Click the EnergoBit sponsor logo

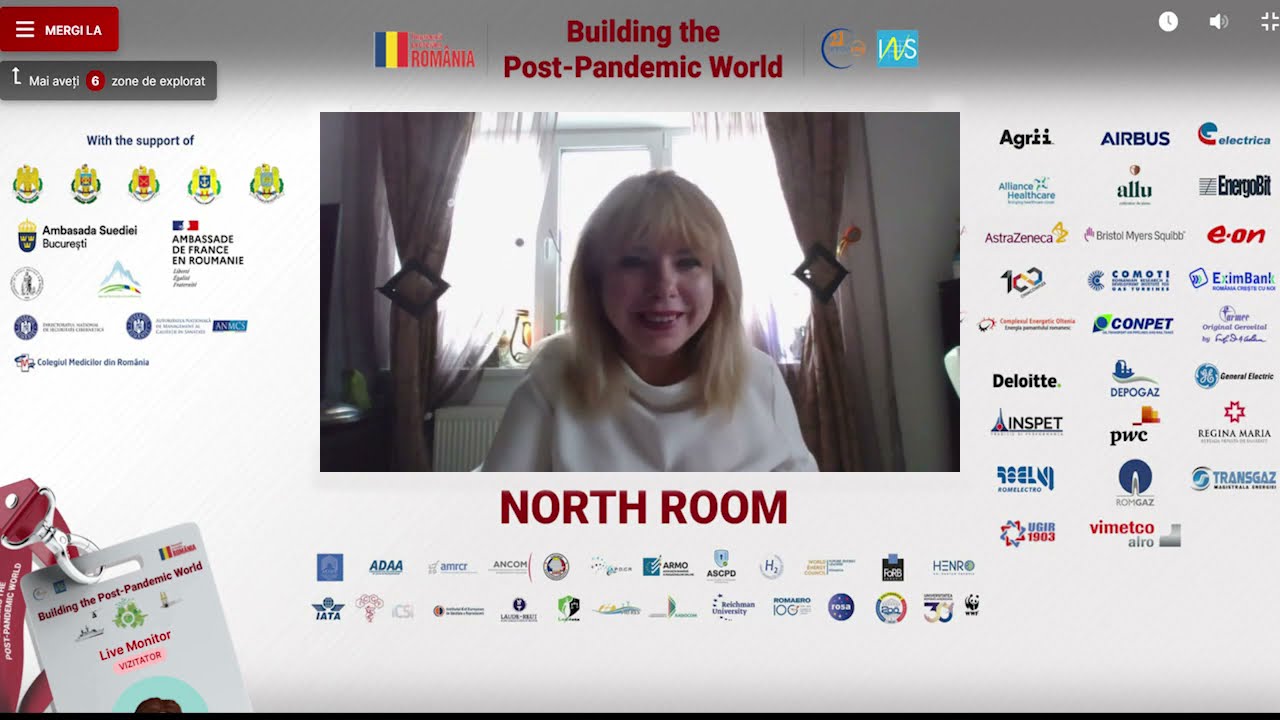pos(1235,186)
